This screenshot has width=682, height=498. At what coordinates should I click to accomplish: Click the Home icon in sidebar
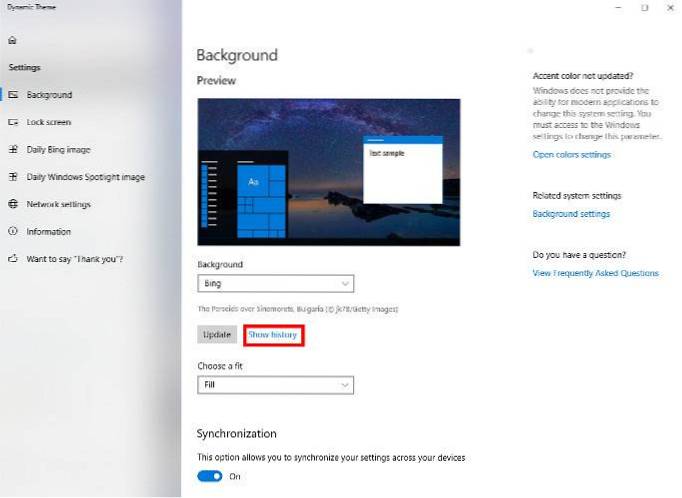pos(12,41)
